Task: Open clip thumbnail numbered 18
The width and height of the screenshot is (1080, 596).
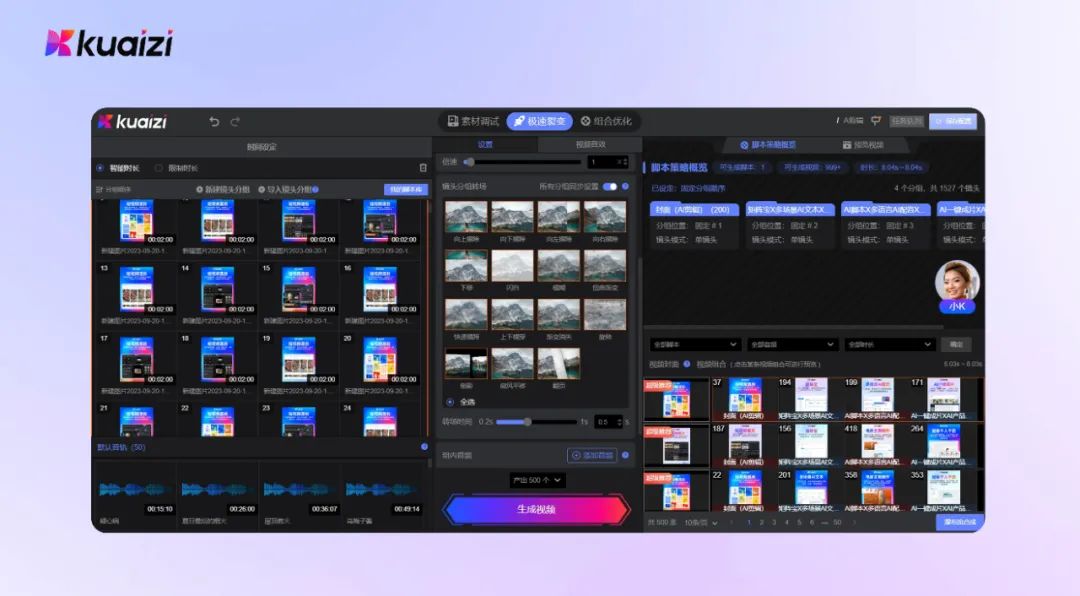Action: 218,359
